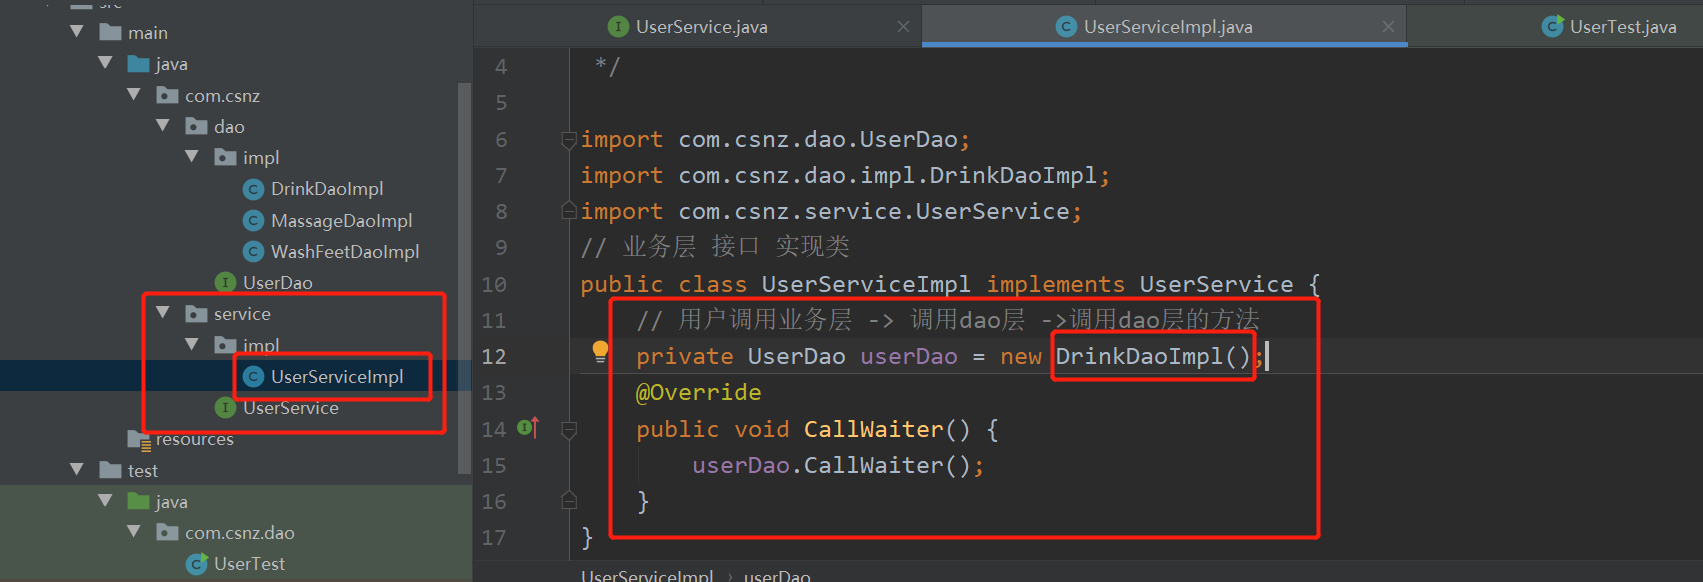Collapse the java folder under test
This screenshot has height=582, width=1703.
pos(105,501)
